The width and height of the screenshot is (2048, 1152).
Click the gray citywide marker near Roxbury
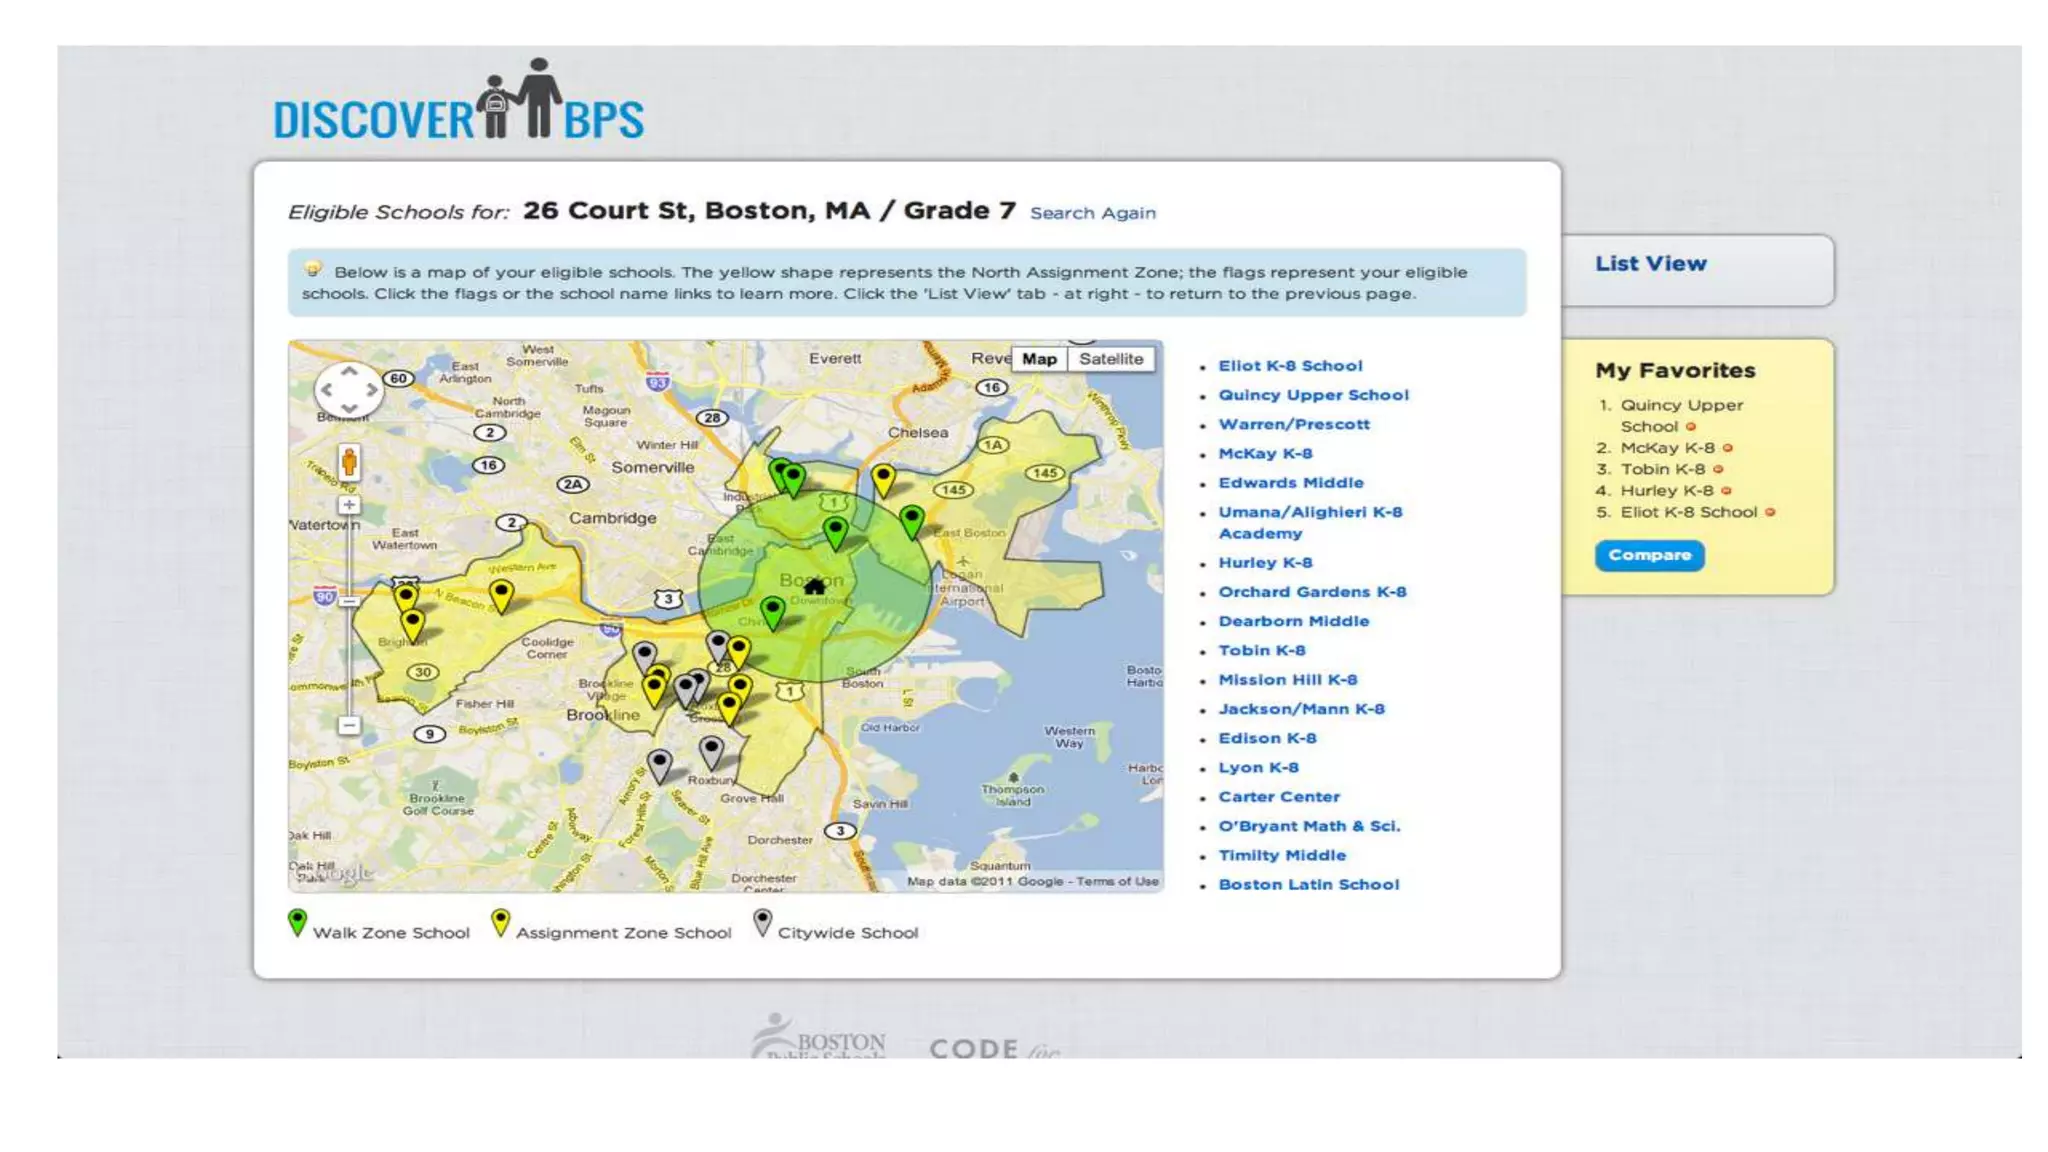[711, 749]
